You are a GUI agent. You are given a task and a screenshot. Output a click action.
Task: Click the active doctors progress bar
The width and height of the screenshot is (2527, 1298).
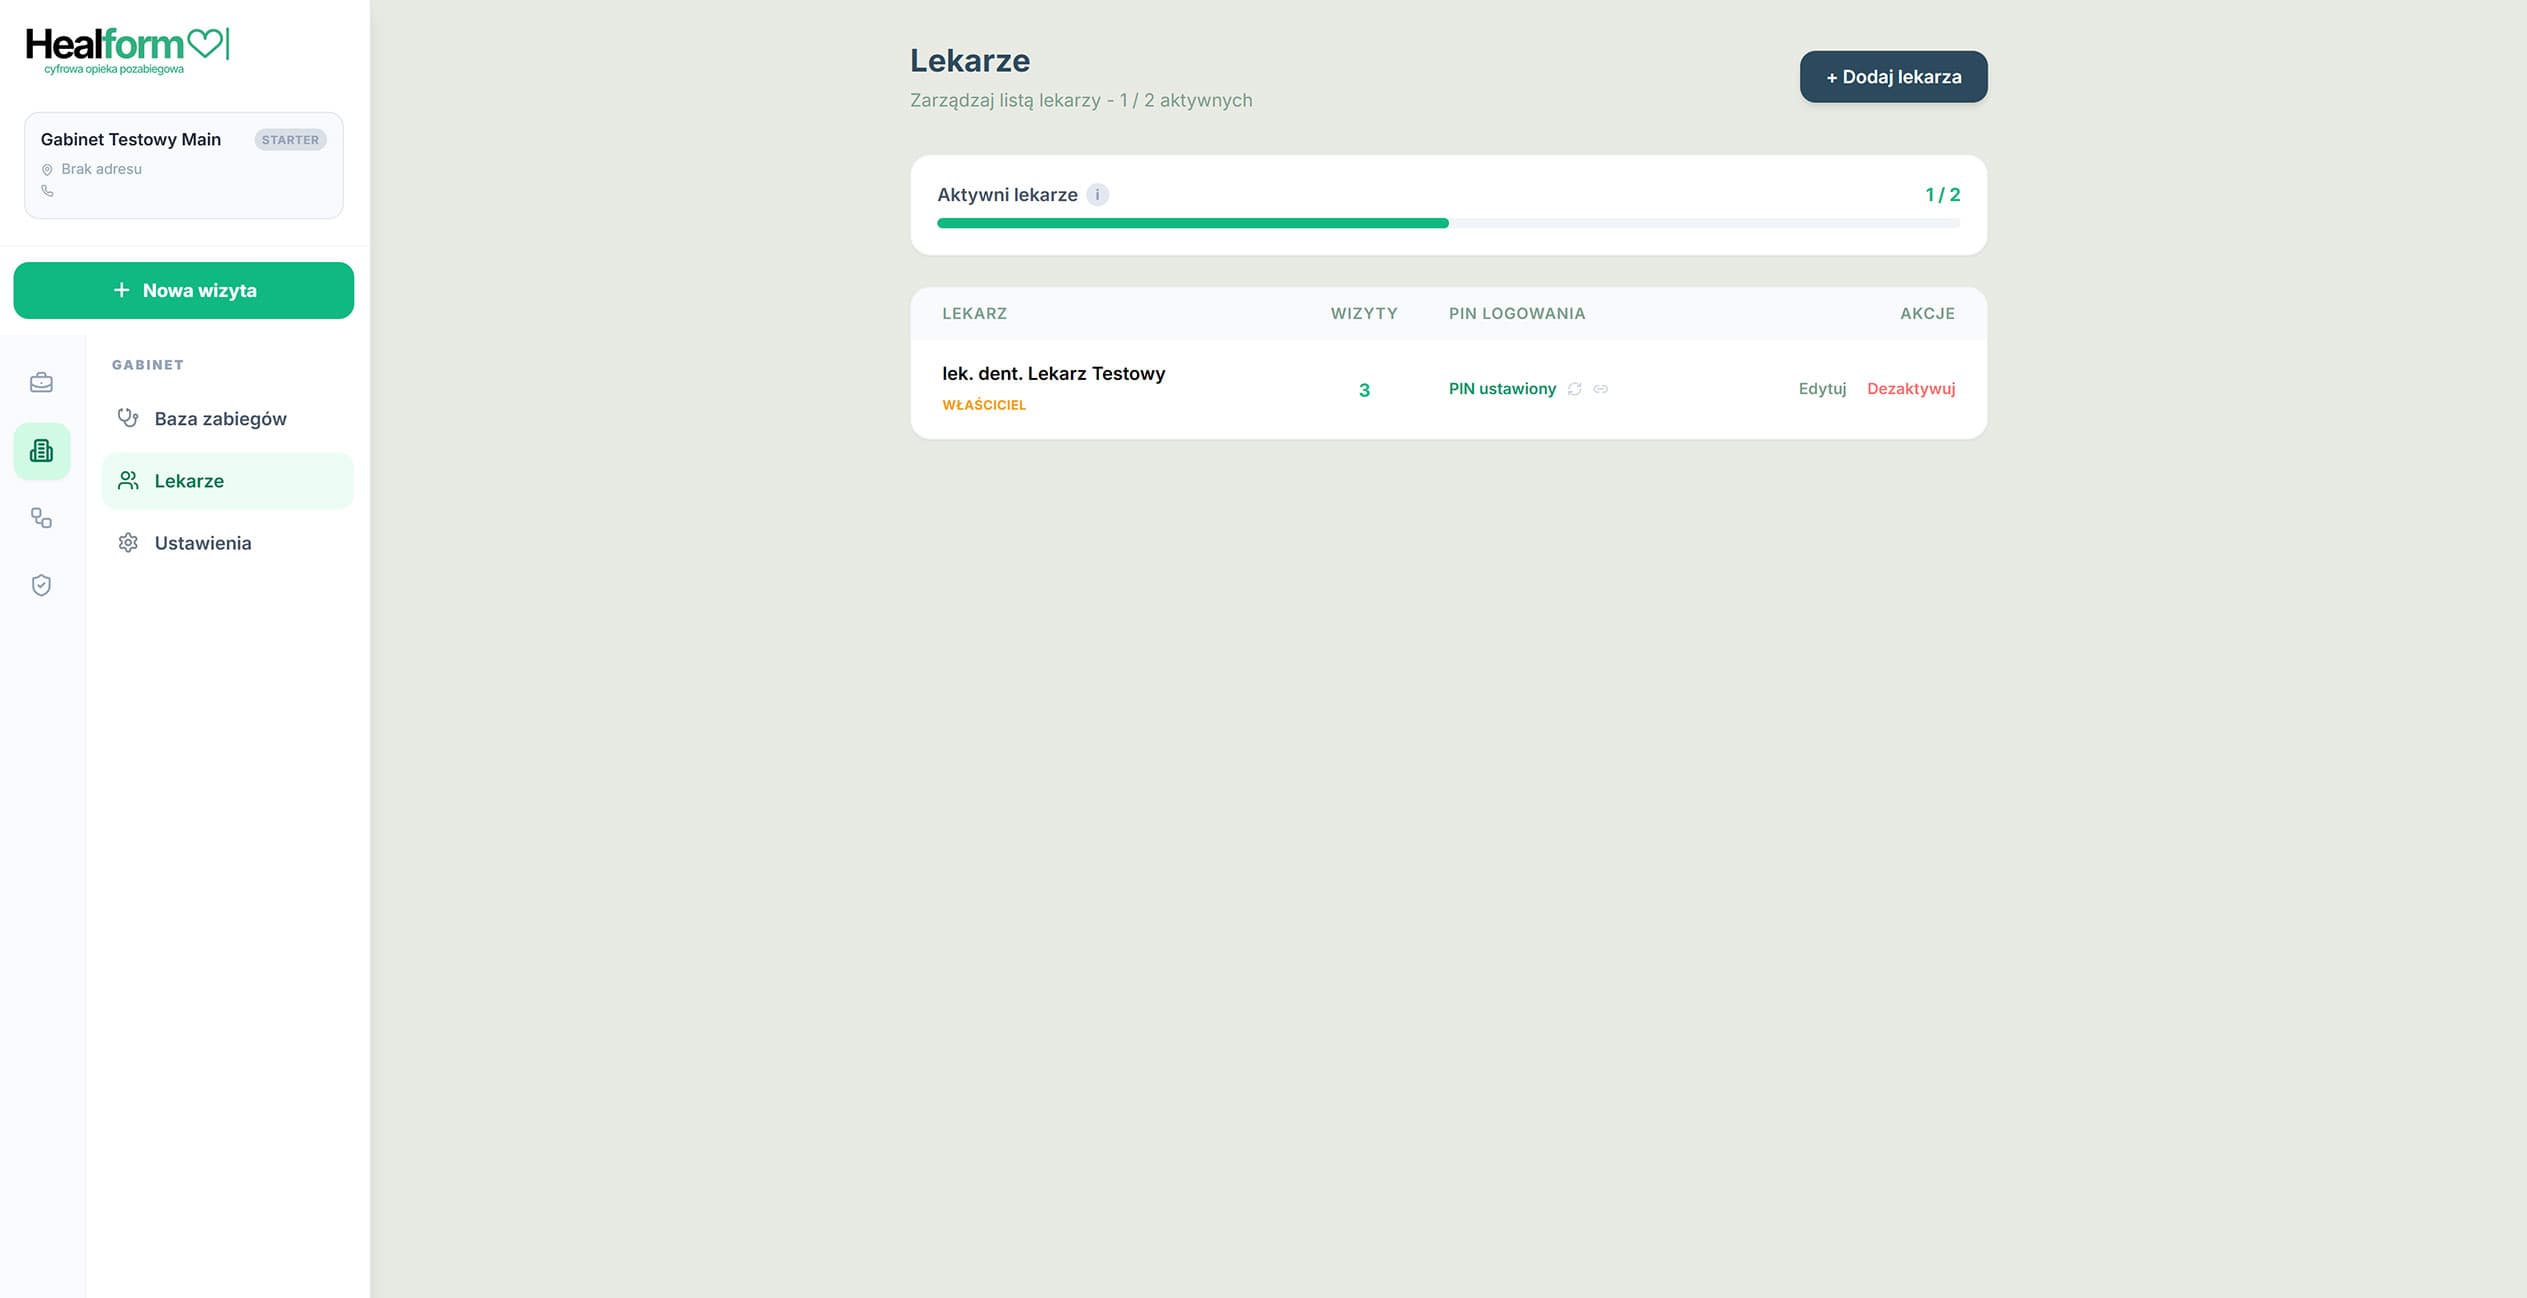point(1448,223)
